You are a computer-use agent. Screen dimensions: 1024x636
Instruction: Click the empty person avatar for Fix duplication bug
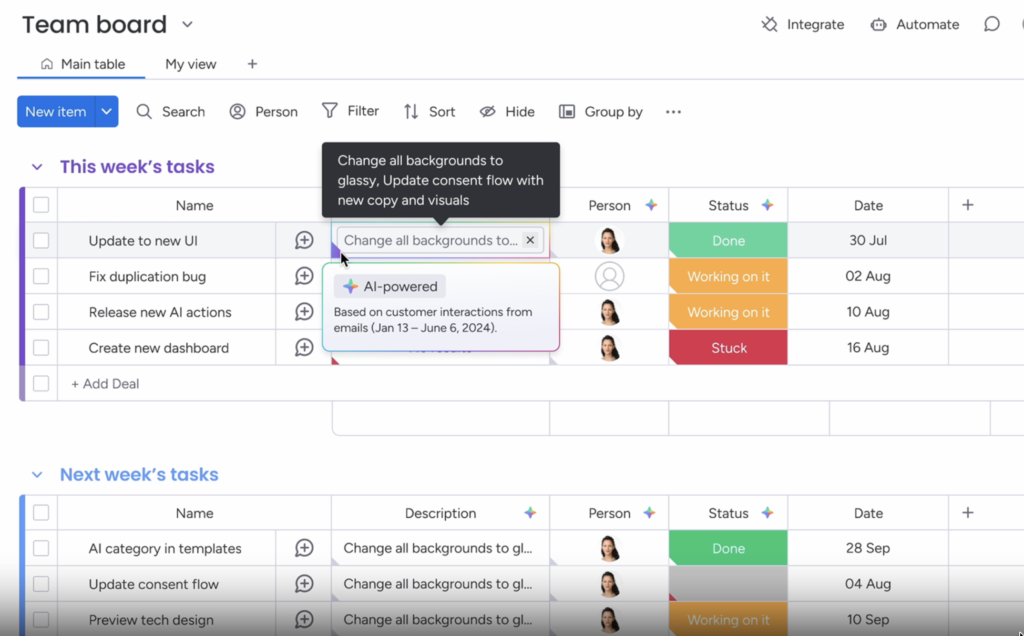pos(609,276)
